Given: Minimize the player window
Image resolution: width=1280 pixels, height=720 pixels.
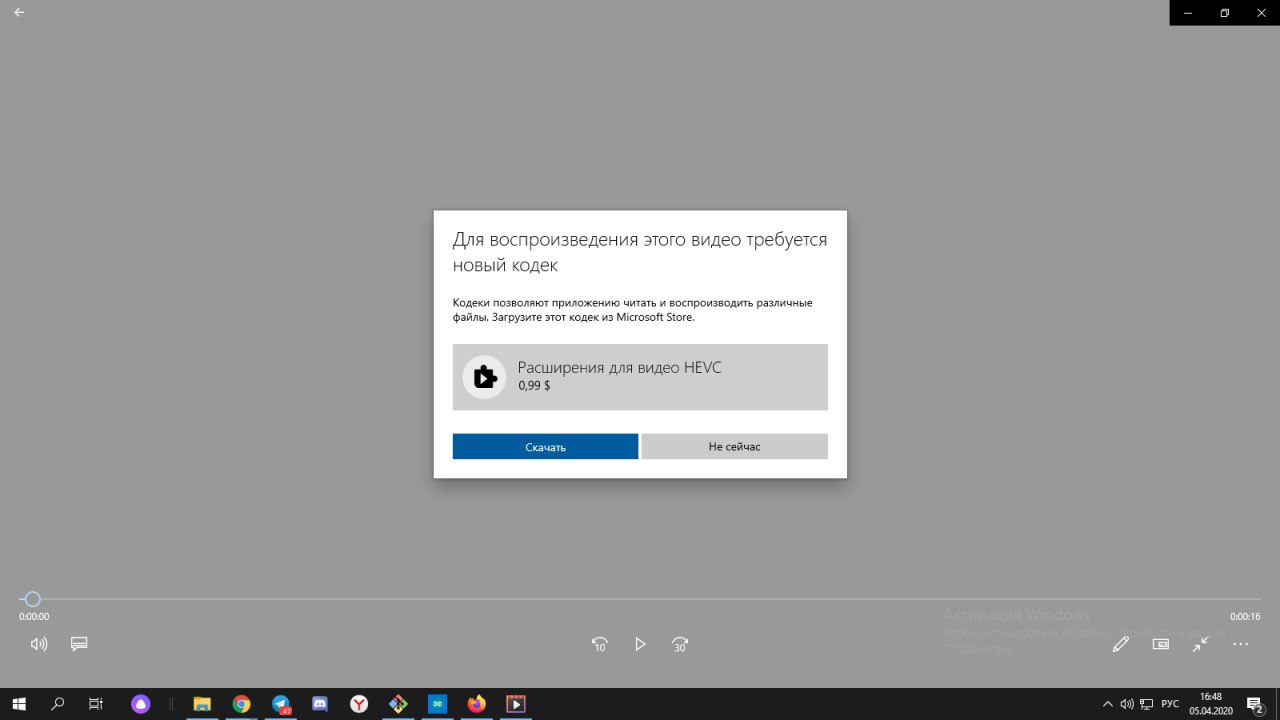Looking at the screenshot, I should 1188,13.
